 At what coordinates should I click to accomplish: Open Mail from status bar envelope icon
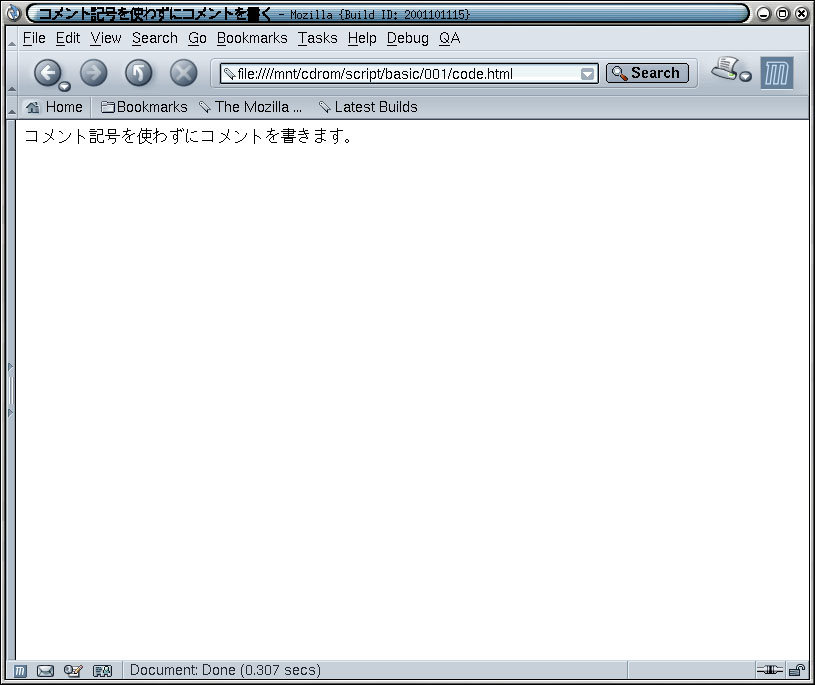click(x=45, y=670)
